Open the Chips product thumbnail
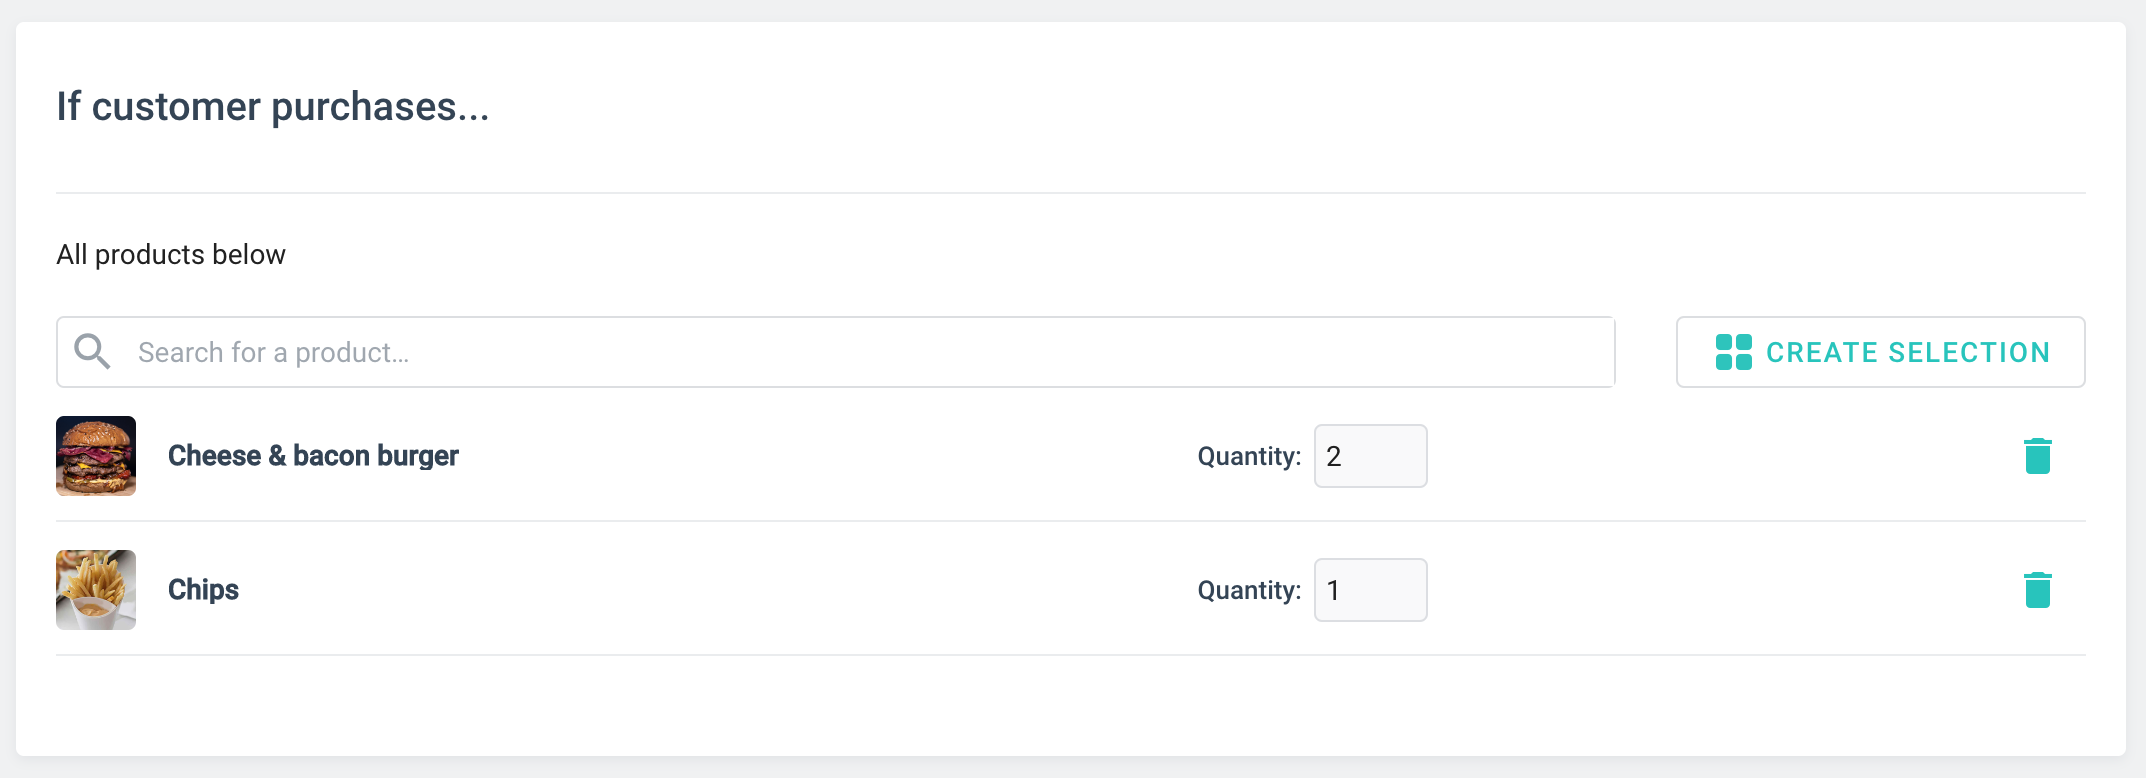 coord(96,590)
